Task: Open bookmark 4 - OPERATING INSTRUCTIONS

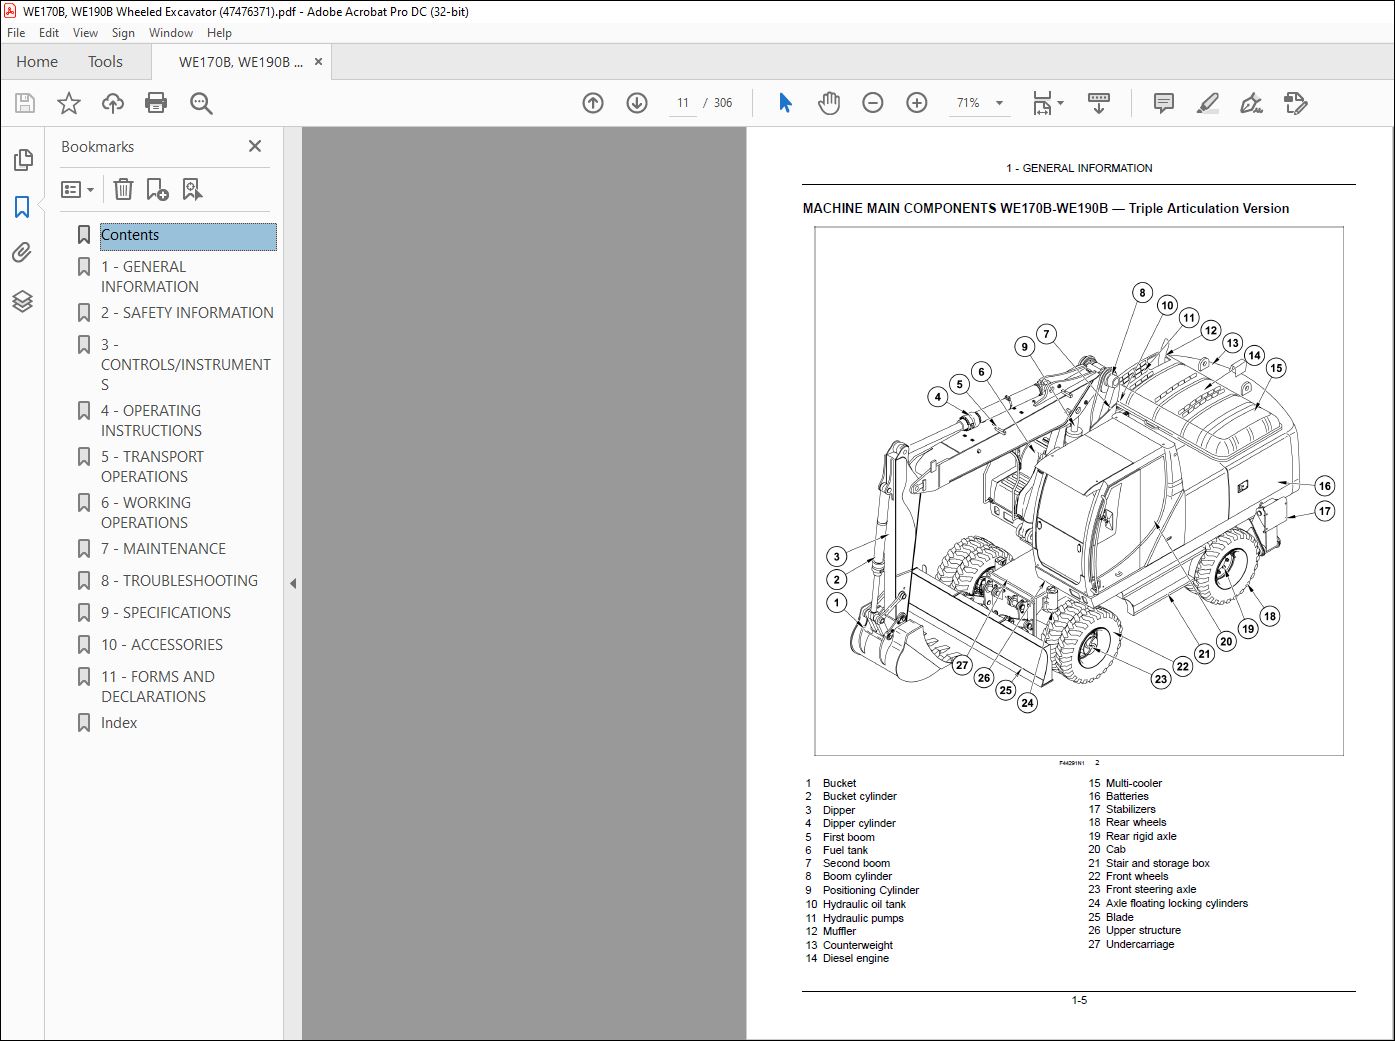Action: [151, 421]
